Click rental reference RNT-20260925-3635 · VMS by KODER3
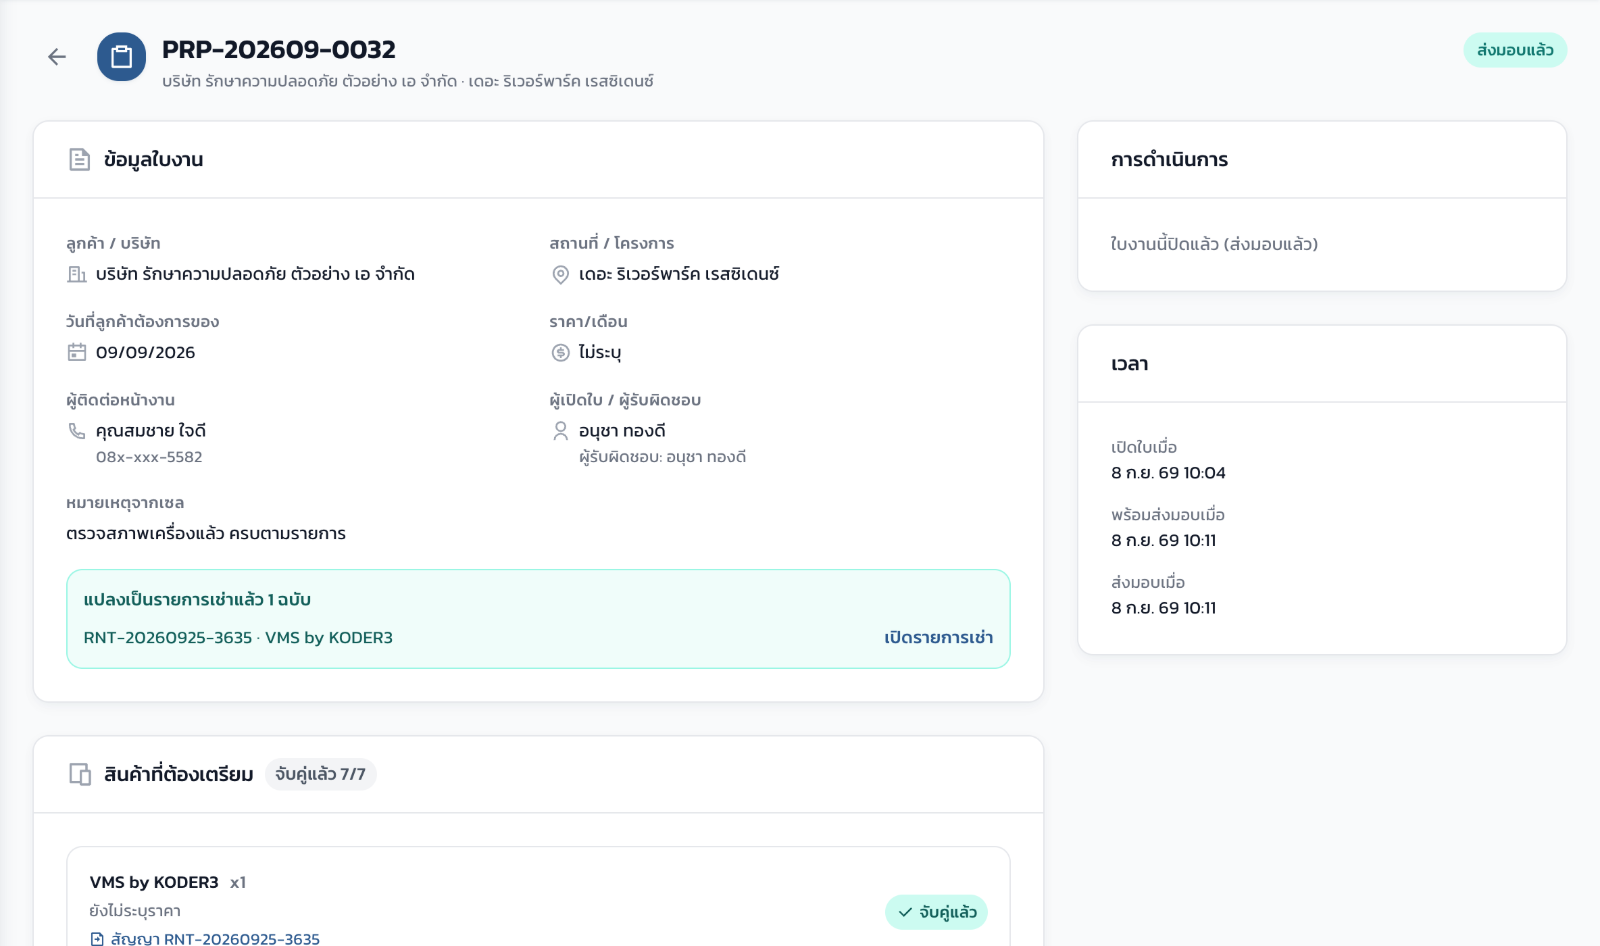Screen dimensions: 1600x946 click(x=238, y=638)
